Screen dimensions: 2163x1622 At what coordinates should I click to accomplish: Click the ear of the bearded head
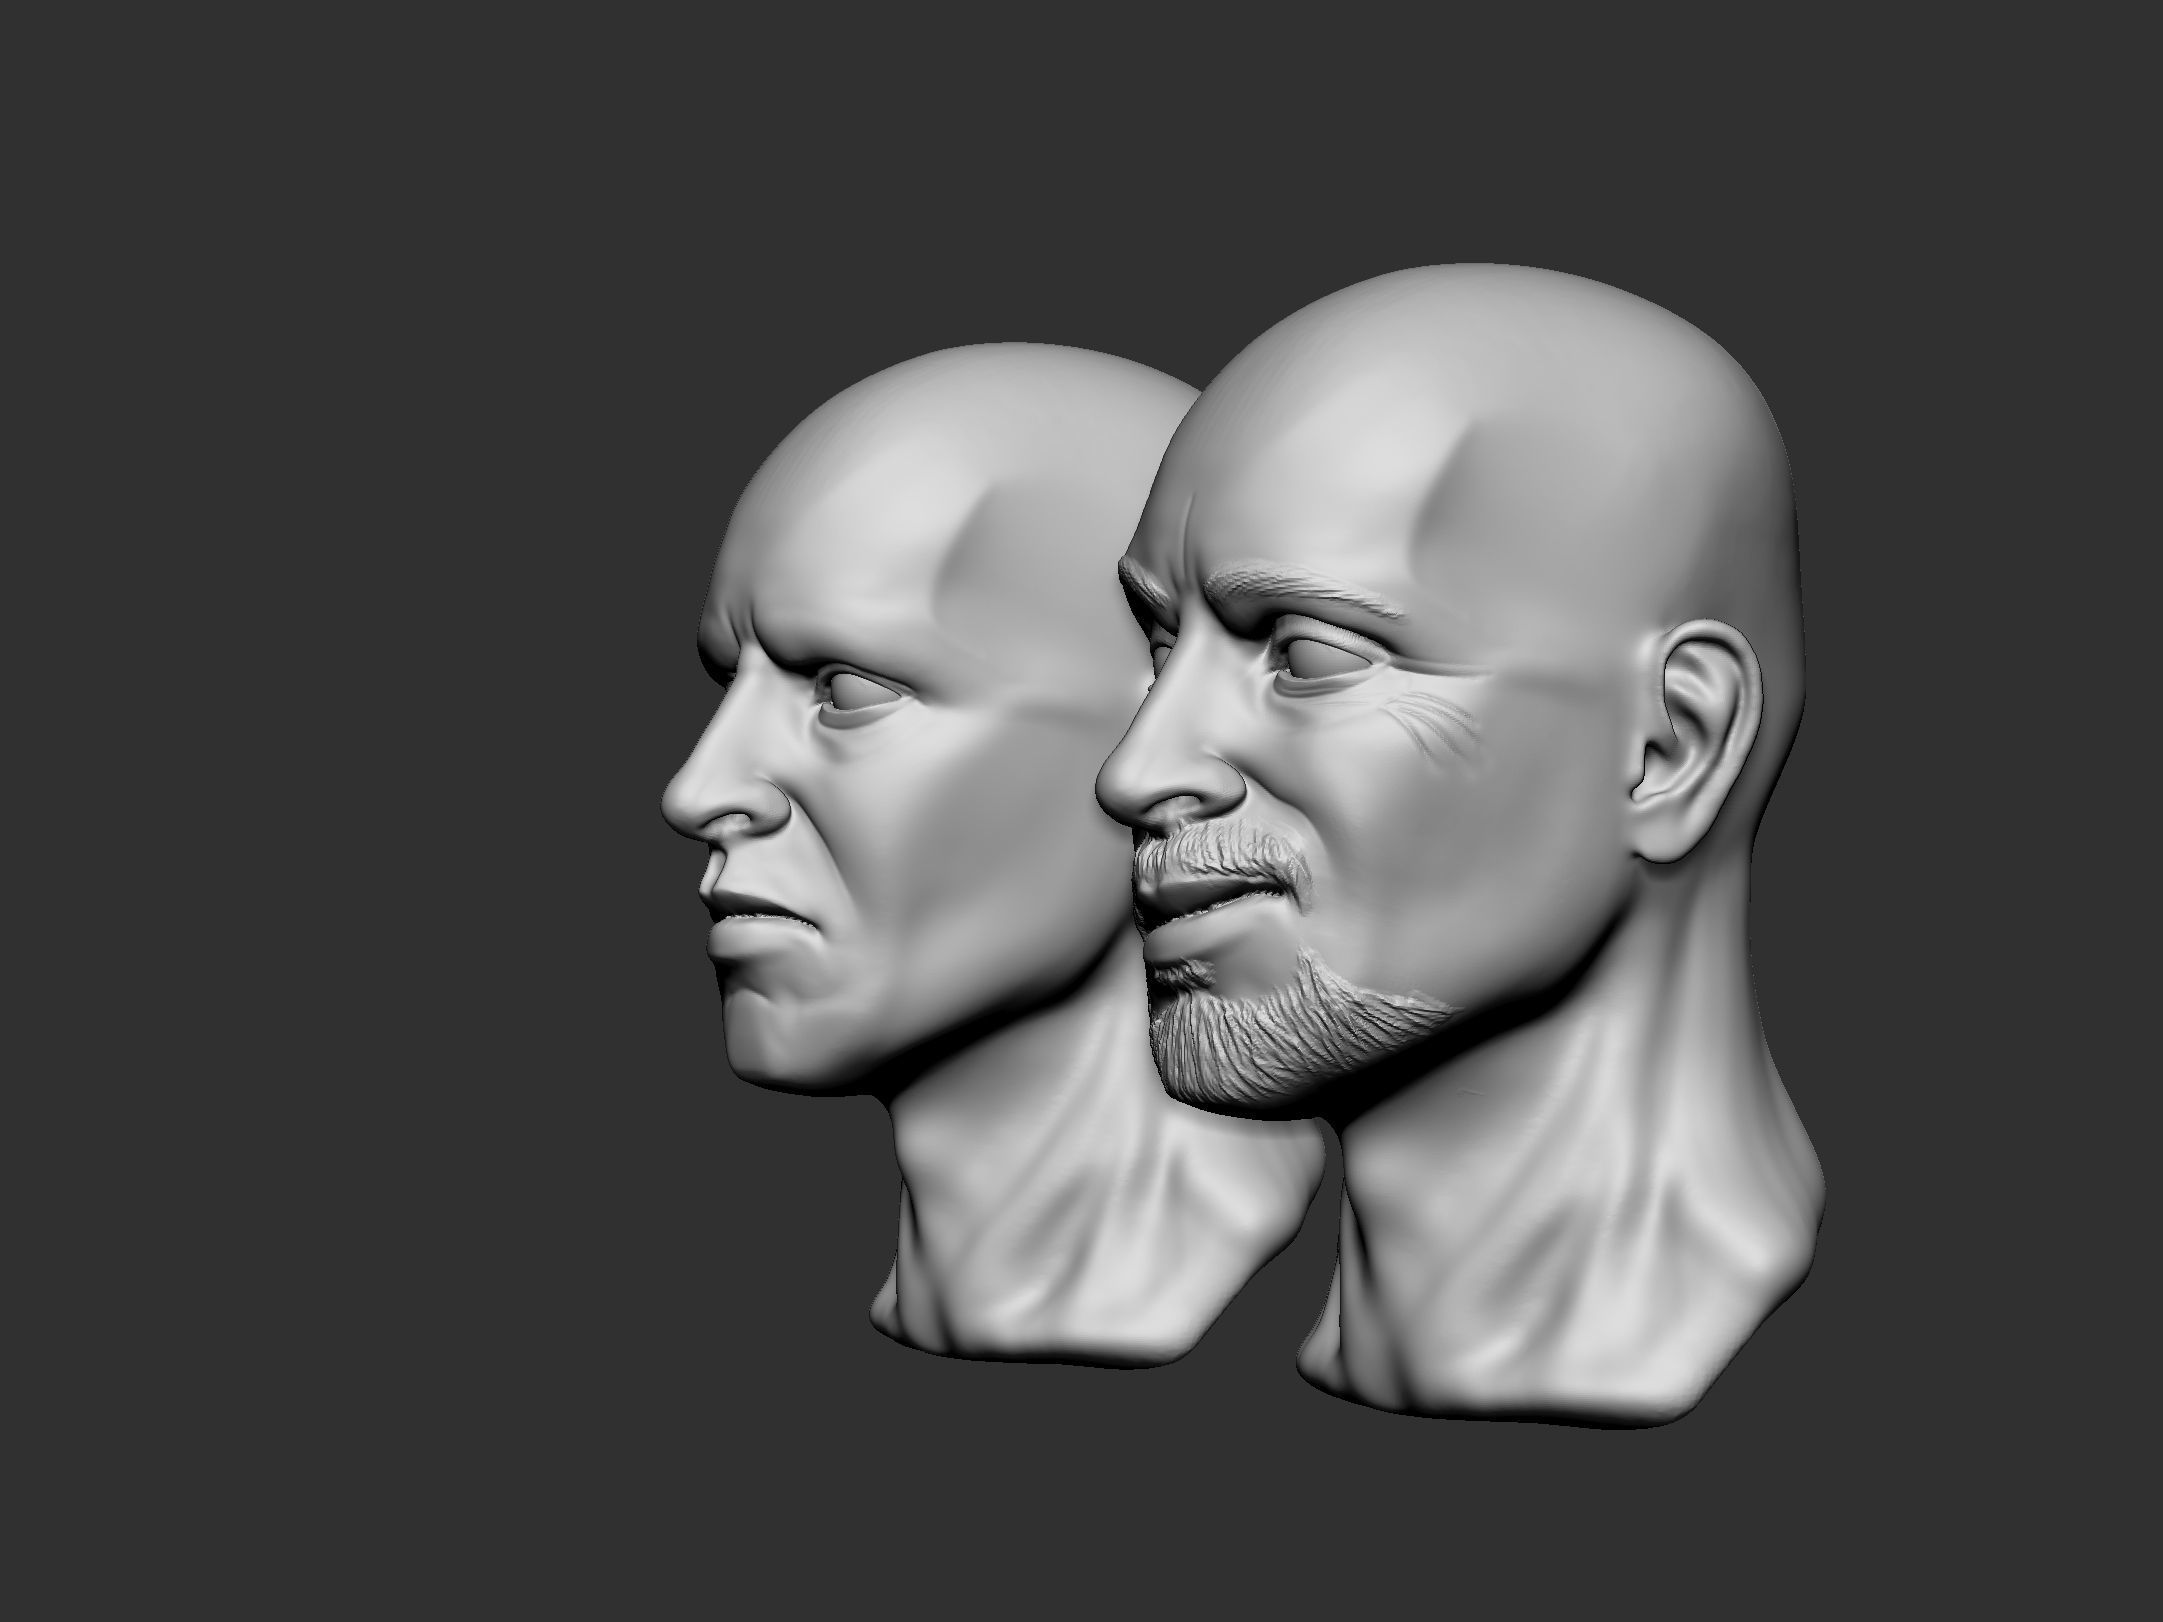(x=1696, y=740)
